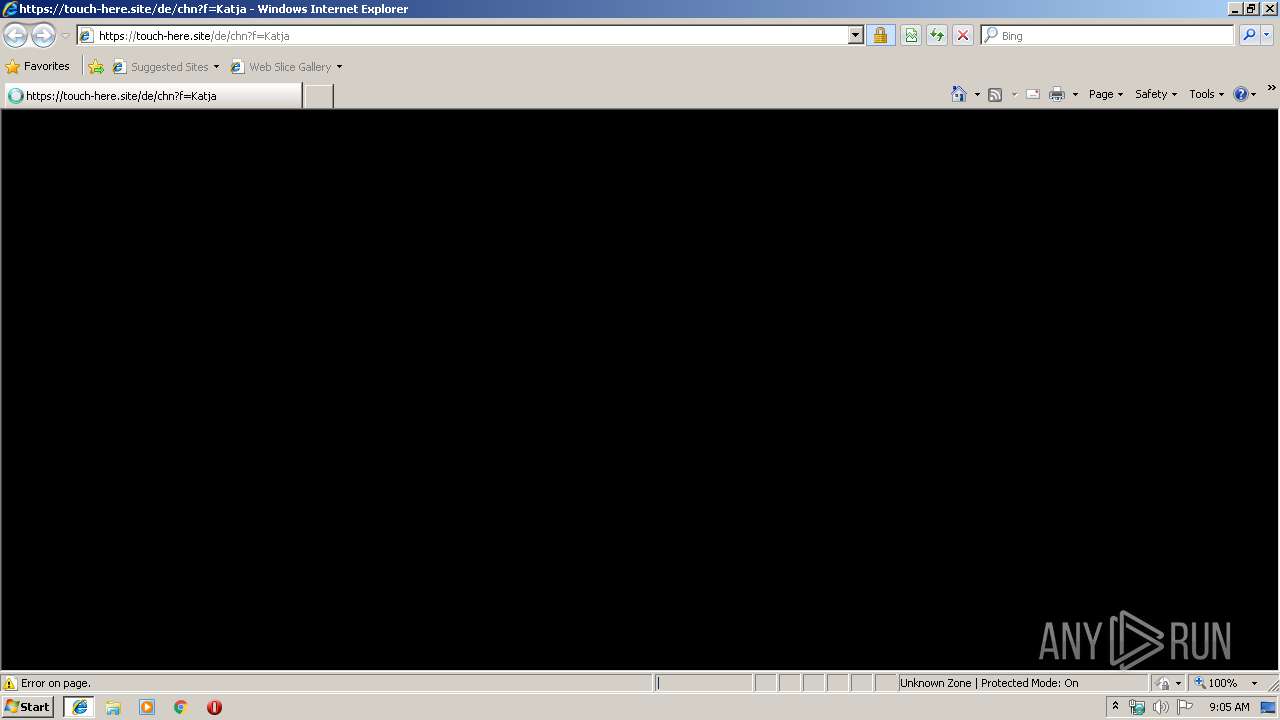This screenshot has width=1280, height=720.
Task: Click the security lock icon
Action: 880,35
